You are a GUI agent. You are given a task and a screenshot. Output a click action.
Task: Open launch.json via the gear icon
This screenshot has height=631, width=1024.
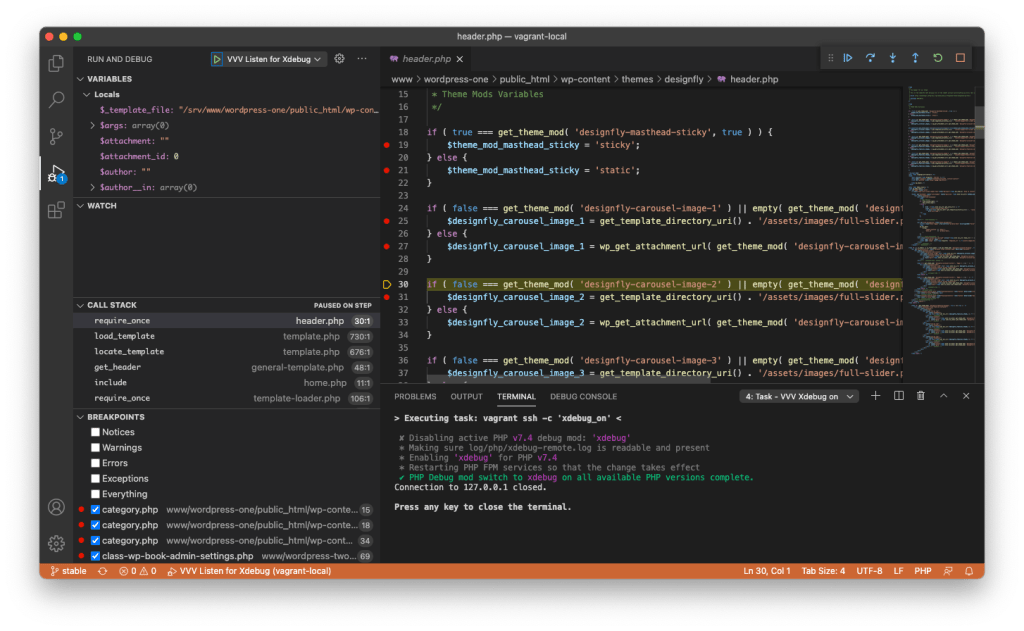[x=340, y=59]
